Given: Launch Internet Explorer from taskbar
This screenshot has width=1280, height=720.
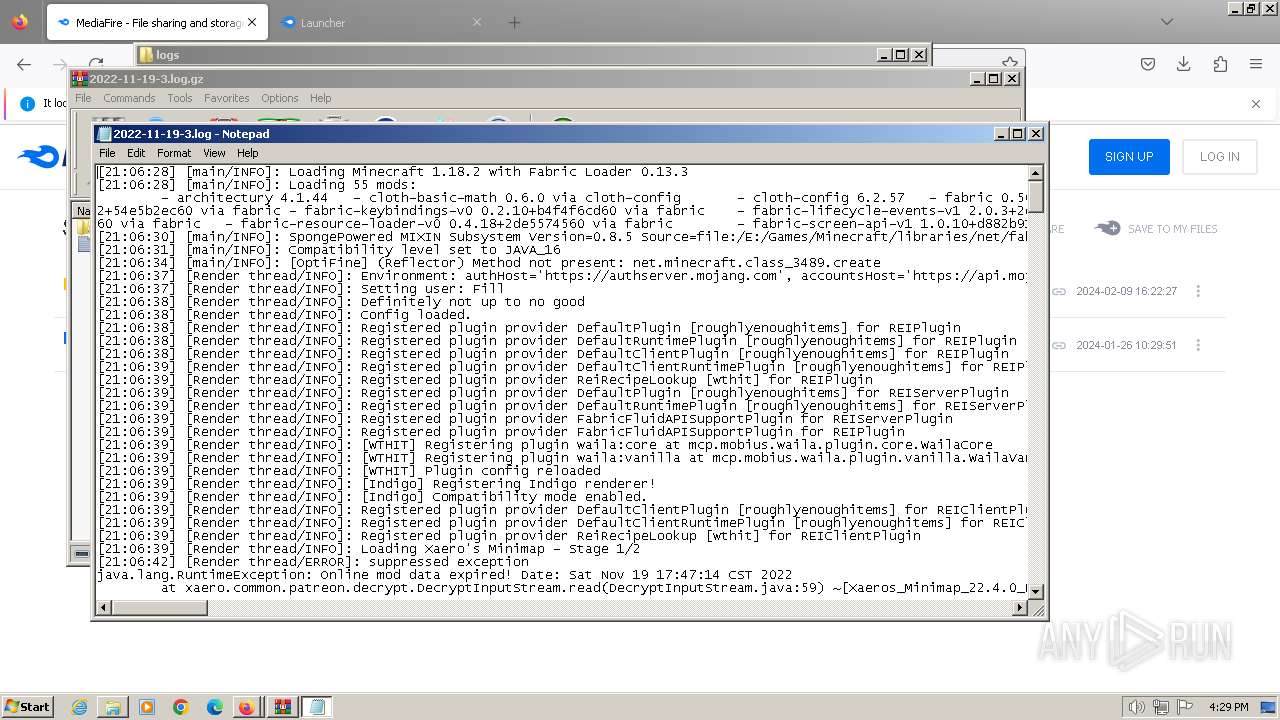Looking at the screenshot, I should click(x=80, y=707).
